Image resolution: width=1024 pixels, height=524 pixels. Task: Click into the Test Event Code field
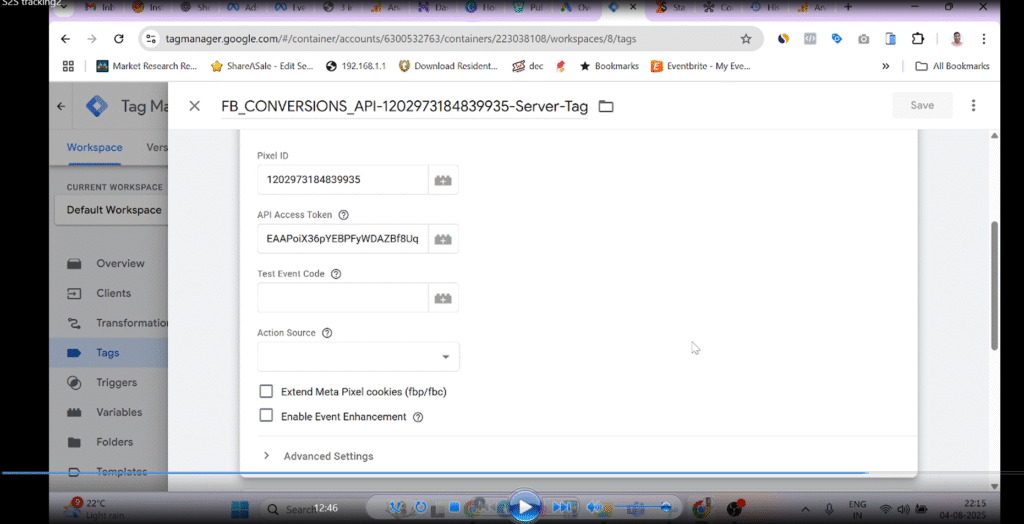tap(342, 298)
